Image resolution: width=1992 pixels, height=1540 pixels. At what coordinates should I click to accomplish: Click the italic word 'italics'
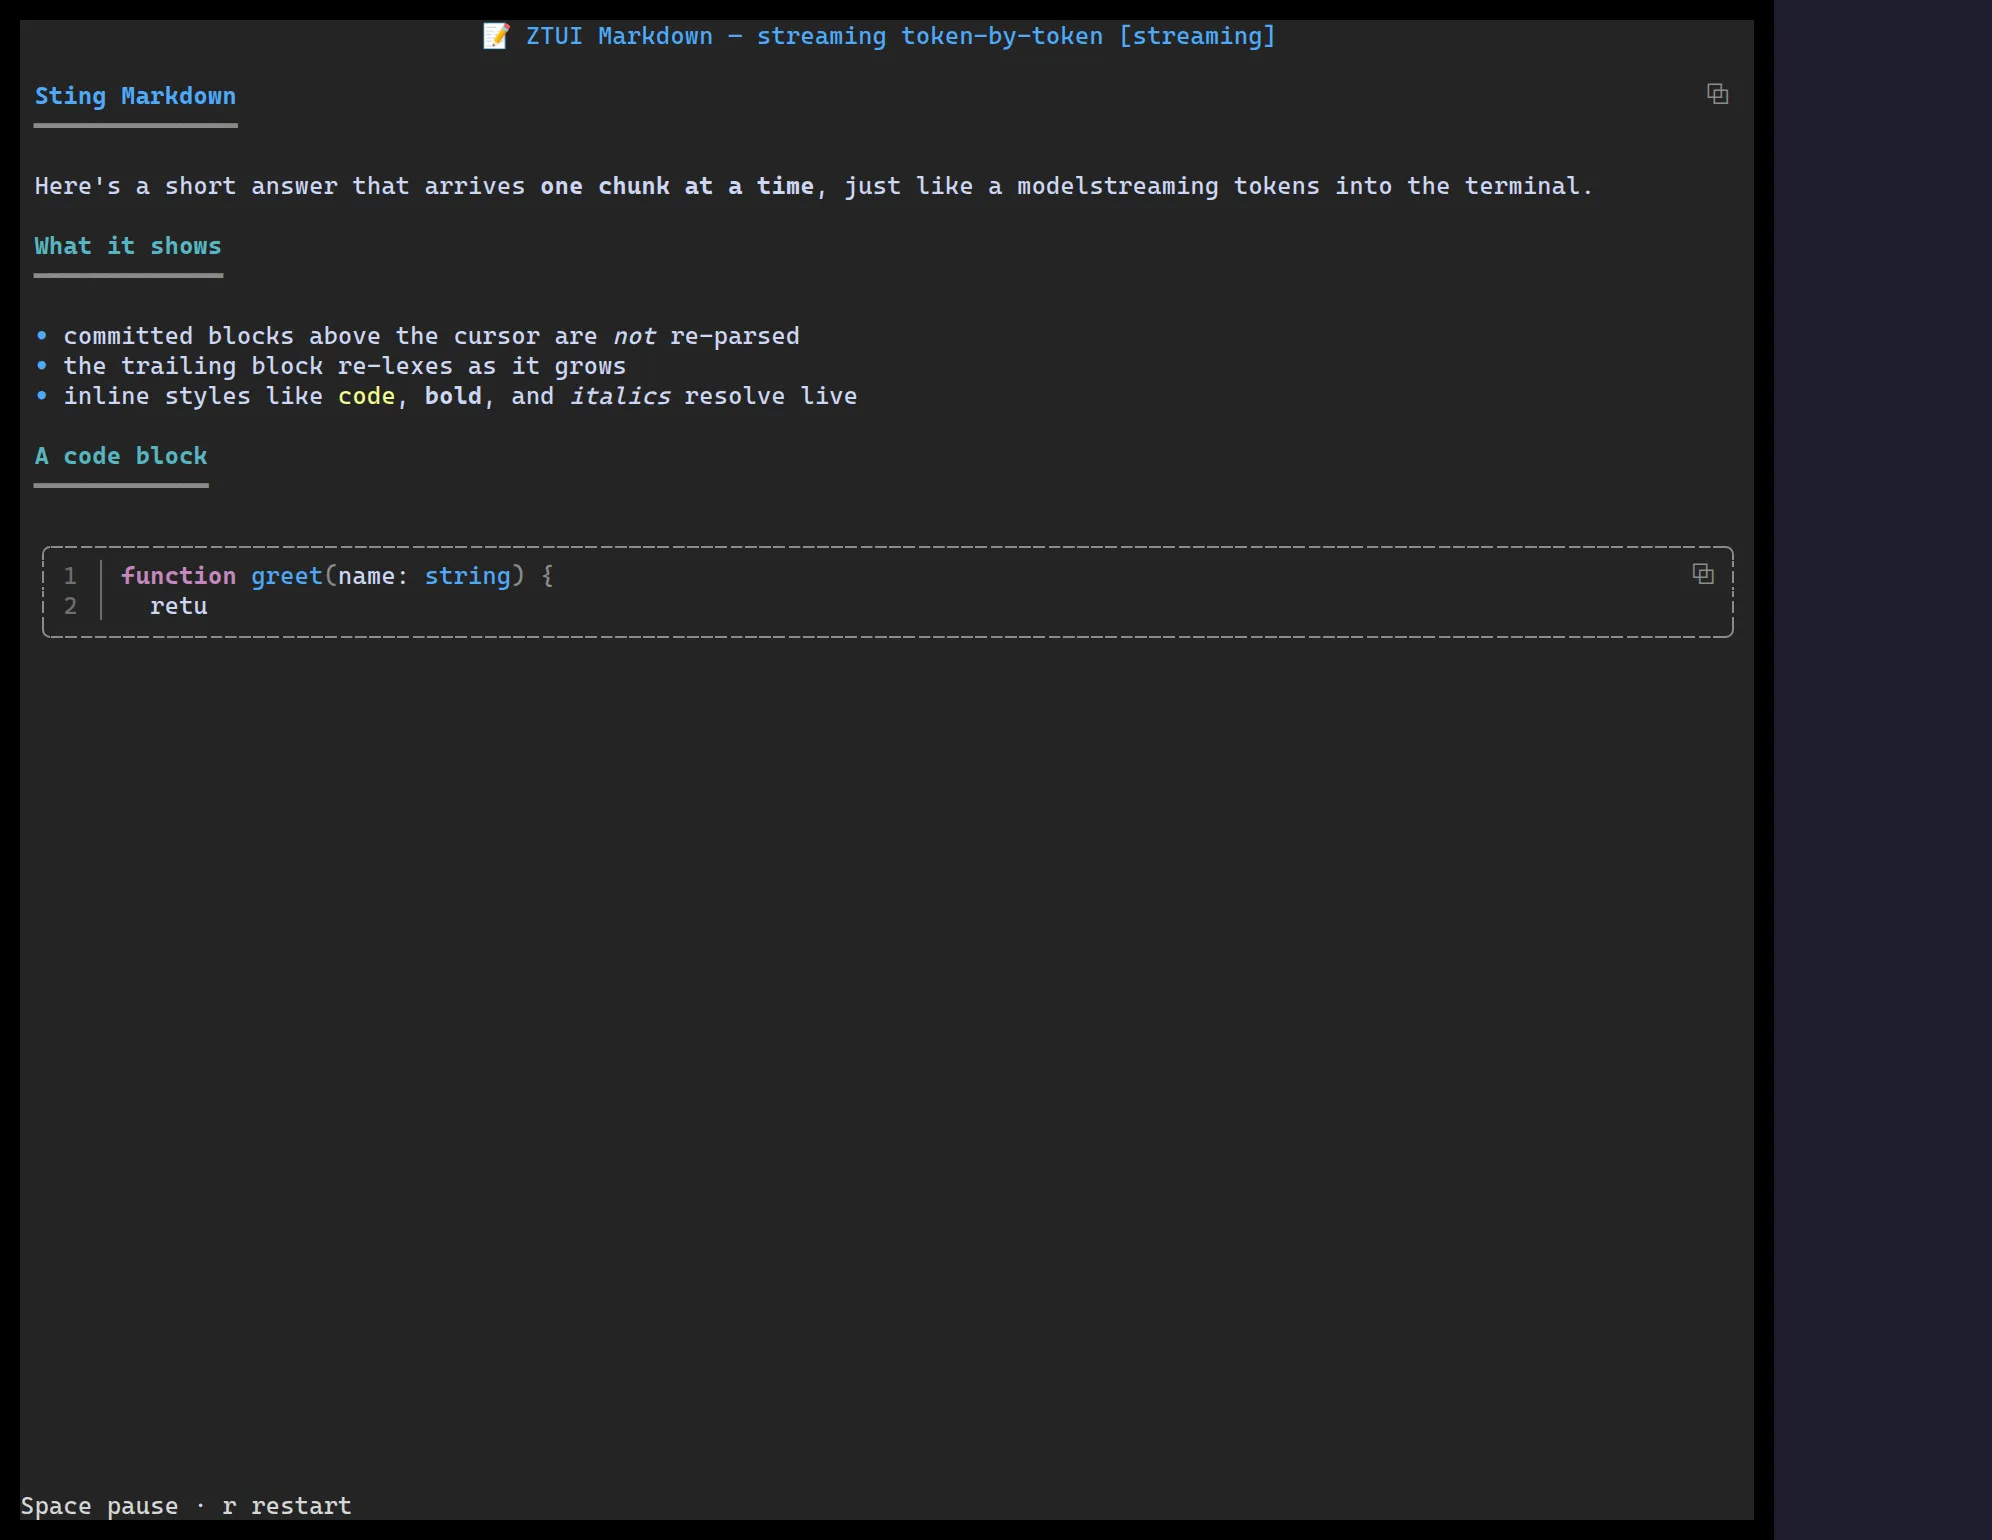[619, 396]
